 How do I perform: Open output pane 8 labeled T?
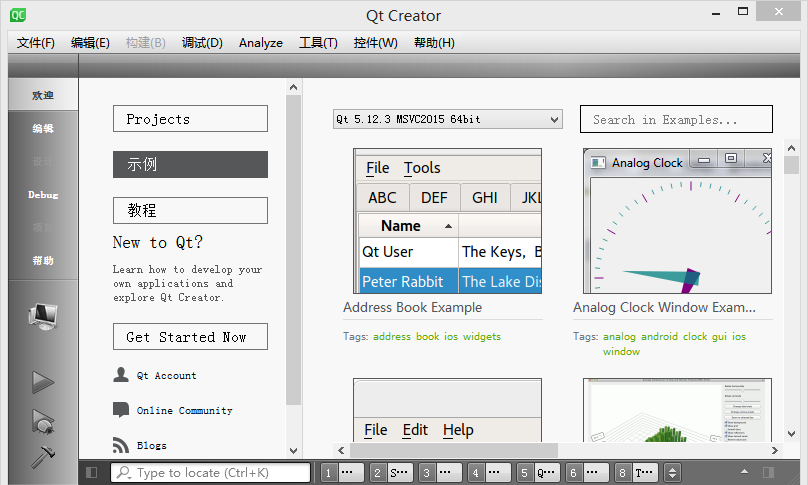pos(636,473)
